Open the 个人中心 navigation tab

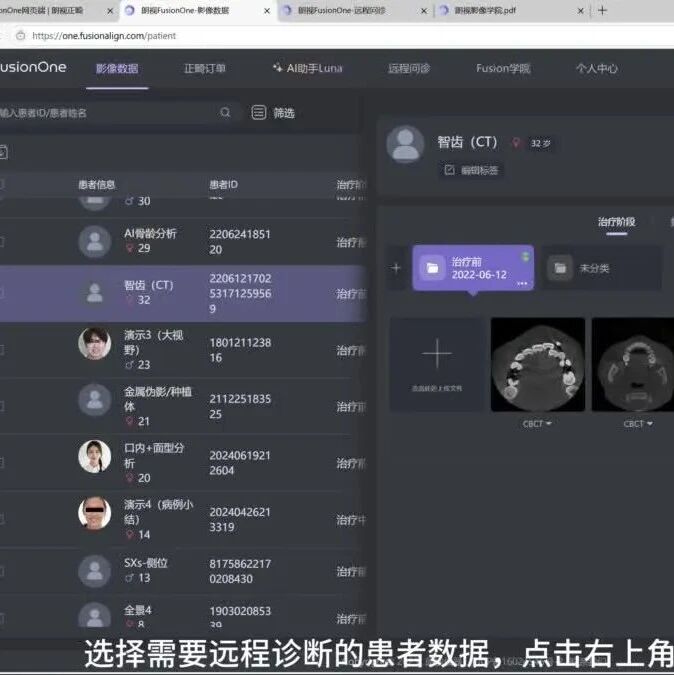click(597, 68)
